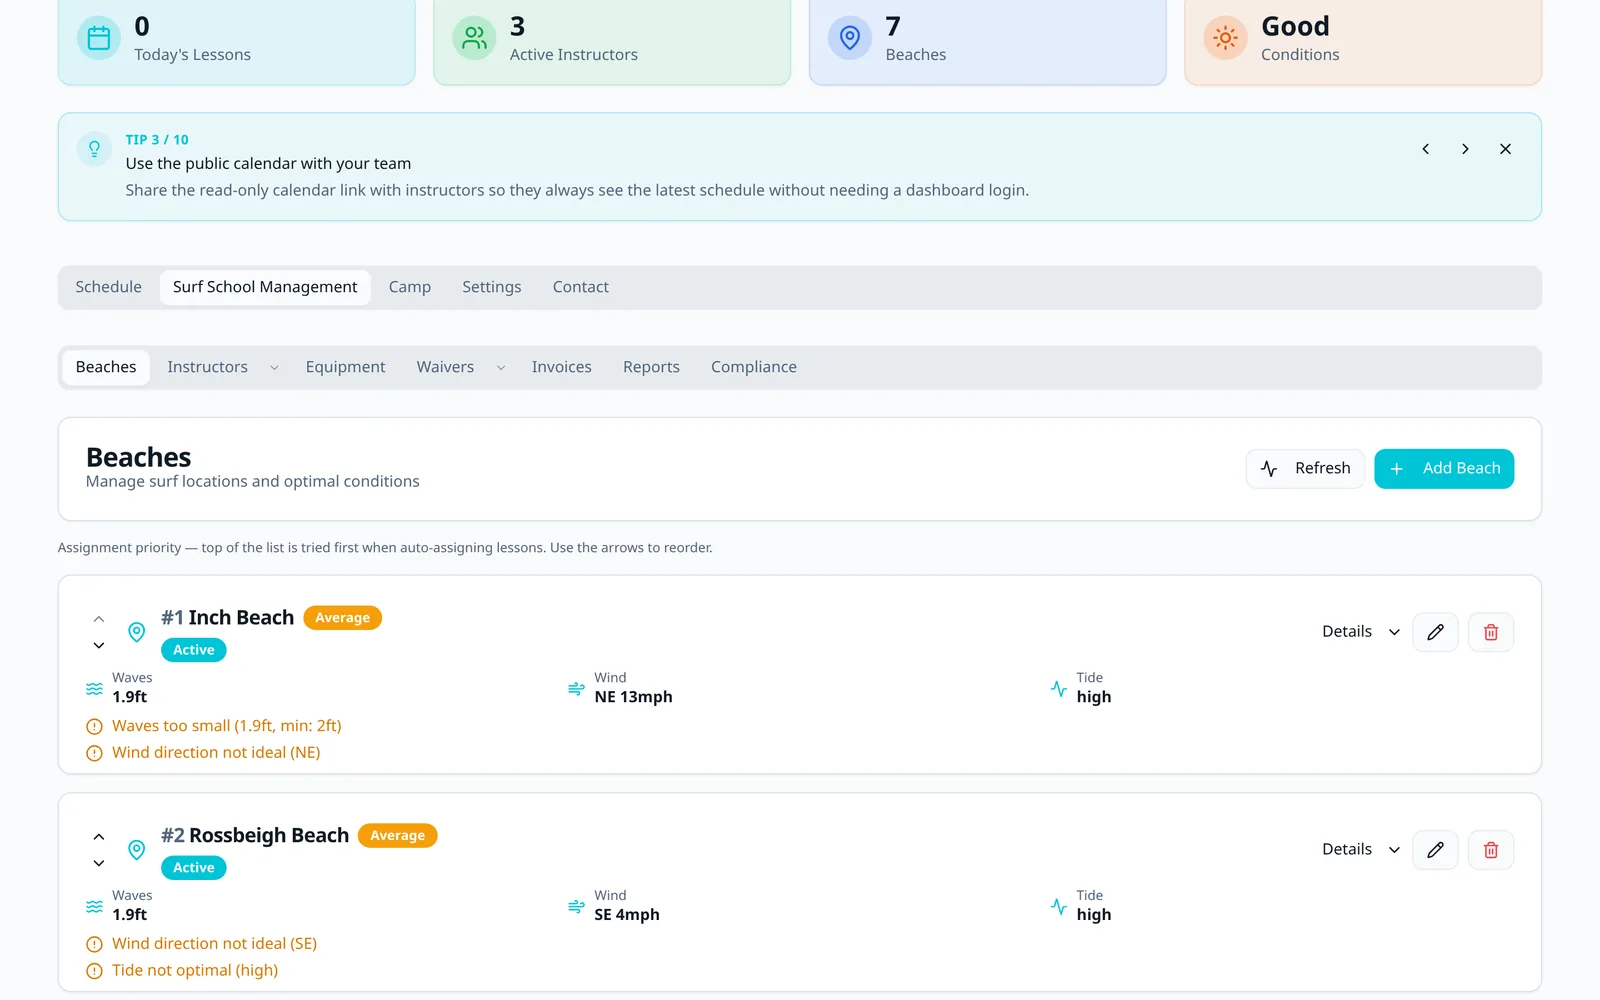1600x1000 pixels.
Task: Click the calendar icon in Today's Lessons card
Action: (x=99, y=38)
